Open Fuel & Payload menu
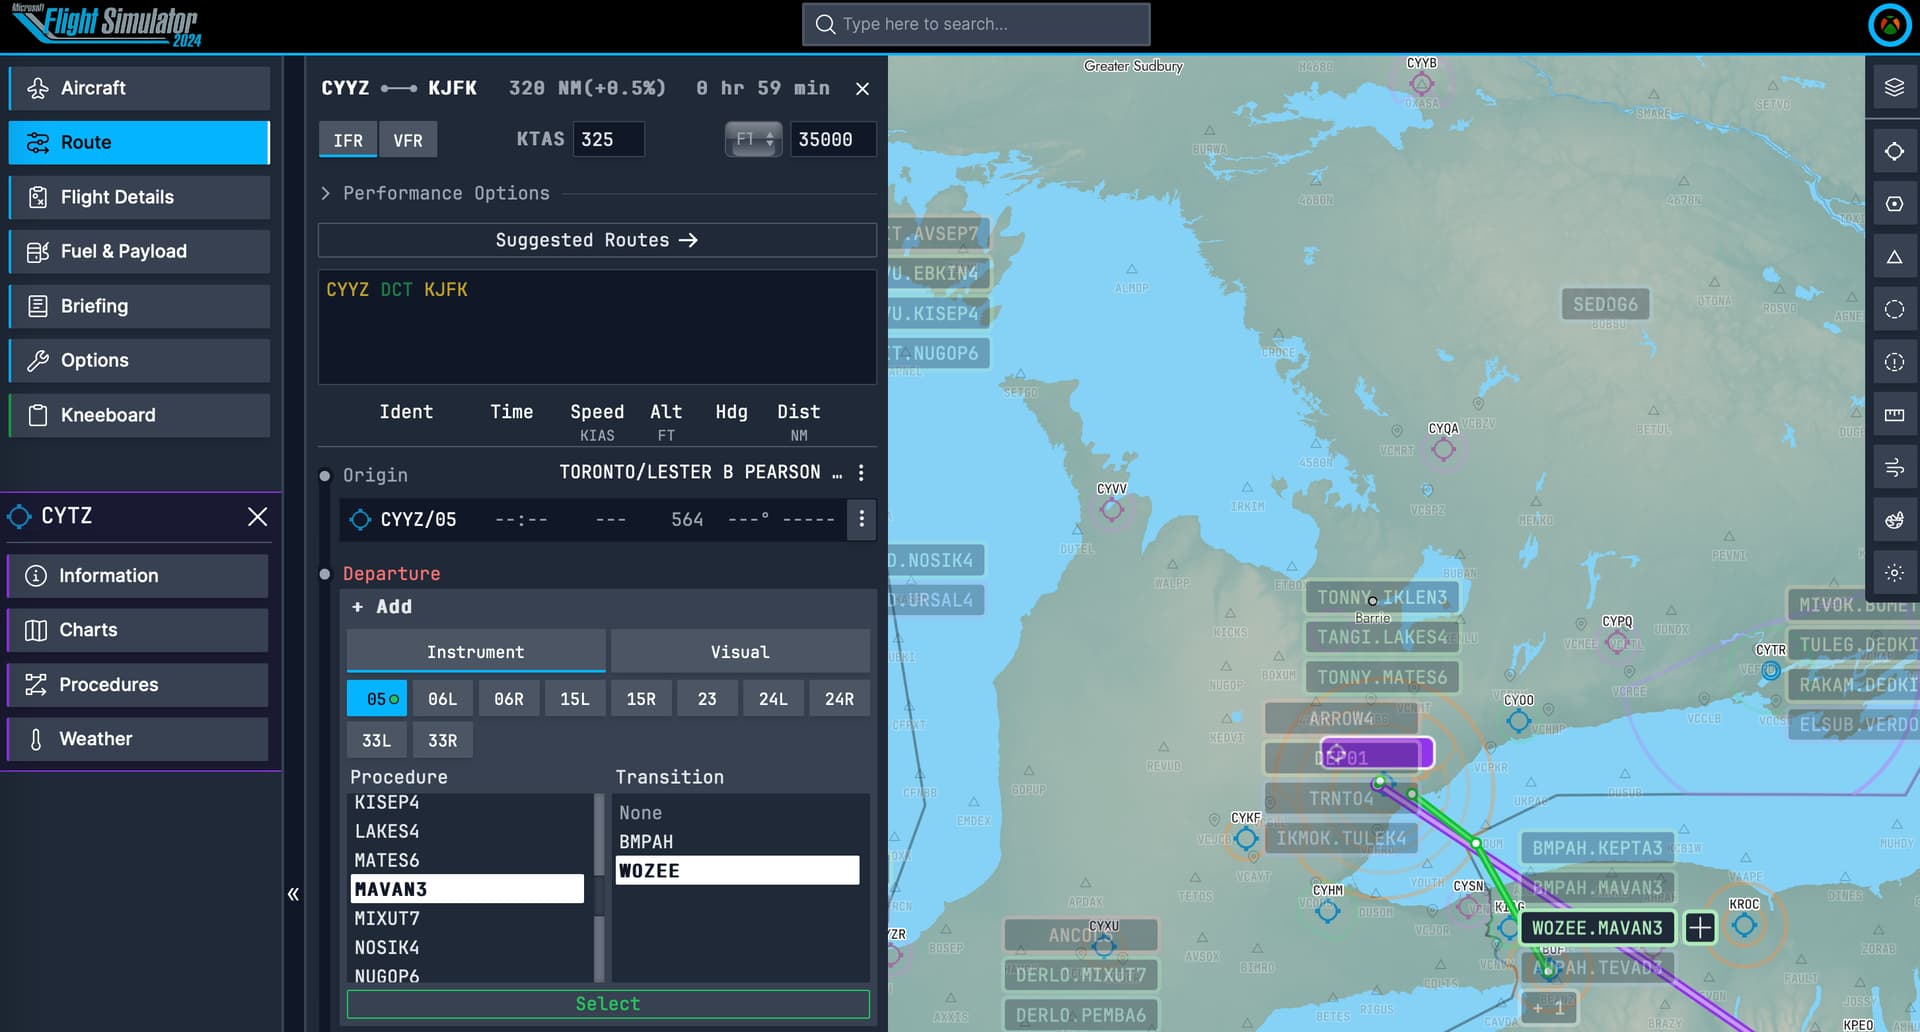The width and height of the screenshot is (1920, 1032). pos(139,252)
